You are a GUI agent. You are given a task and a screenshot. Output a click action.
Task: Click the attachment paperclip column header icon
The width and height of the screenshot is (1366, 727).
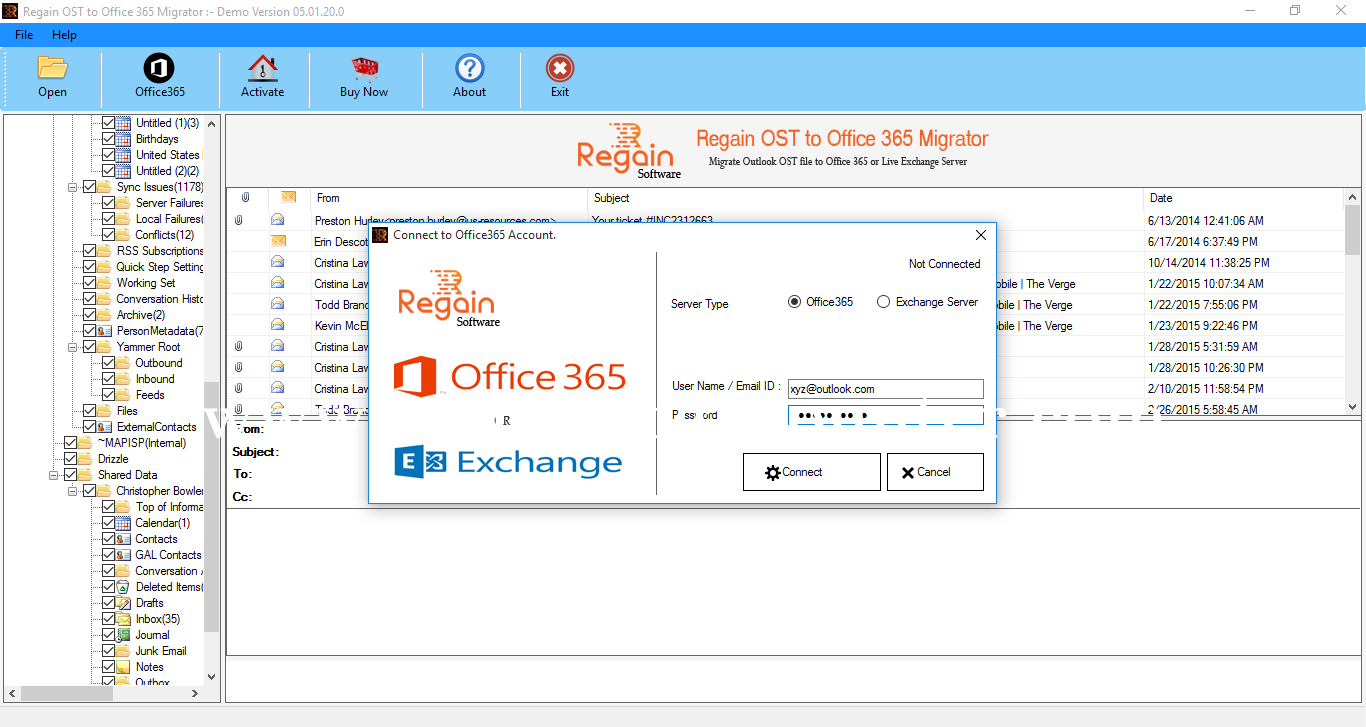[245, 198]
